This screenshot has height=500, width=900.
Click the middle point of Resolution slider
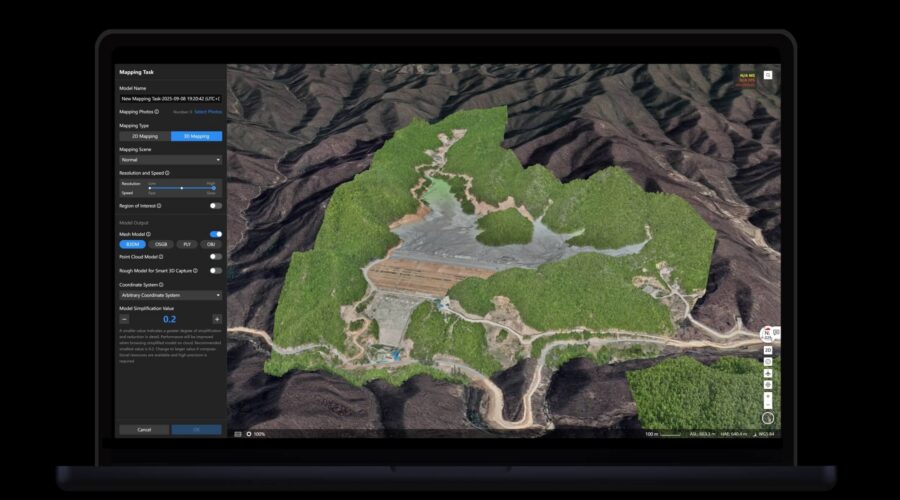point(181,187)
